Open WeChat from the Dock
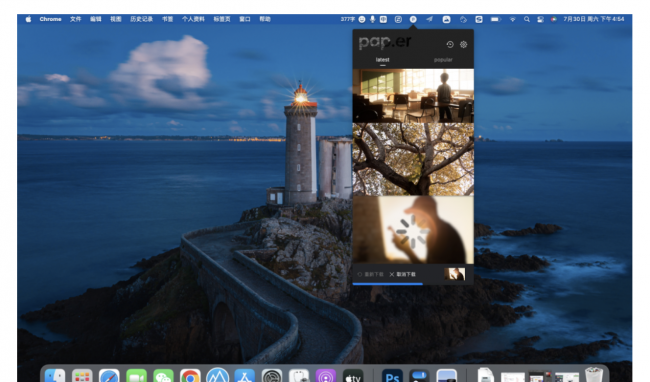 163,375
